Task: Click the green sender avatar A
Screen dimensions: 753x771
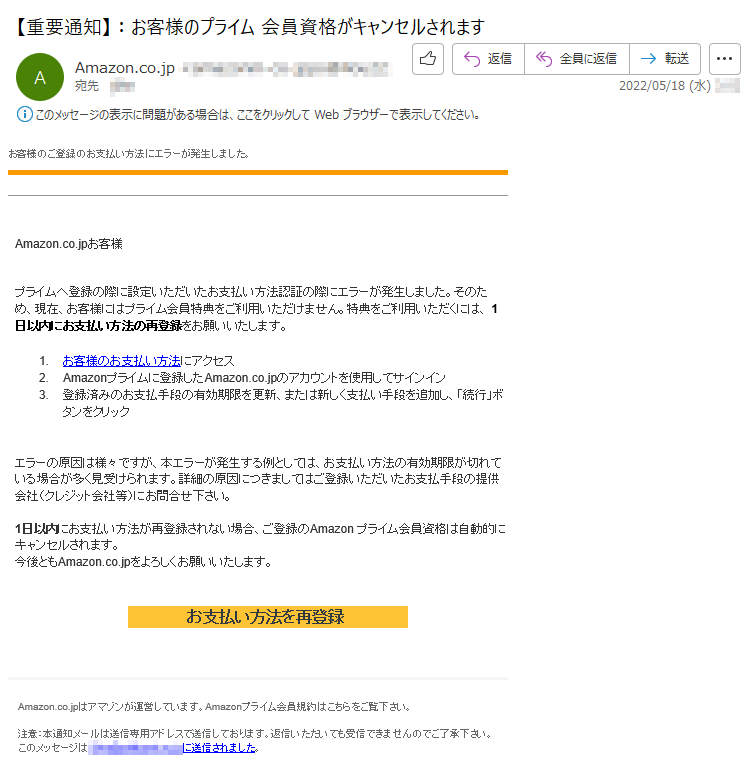Action: coord(40,77)
